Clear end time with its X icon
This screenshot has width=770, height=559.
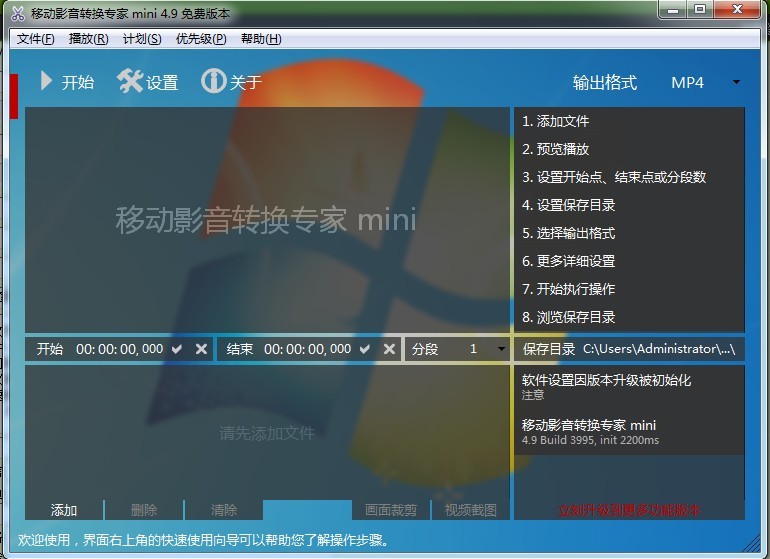389,349
